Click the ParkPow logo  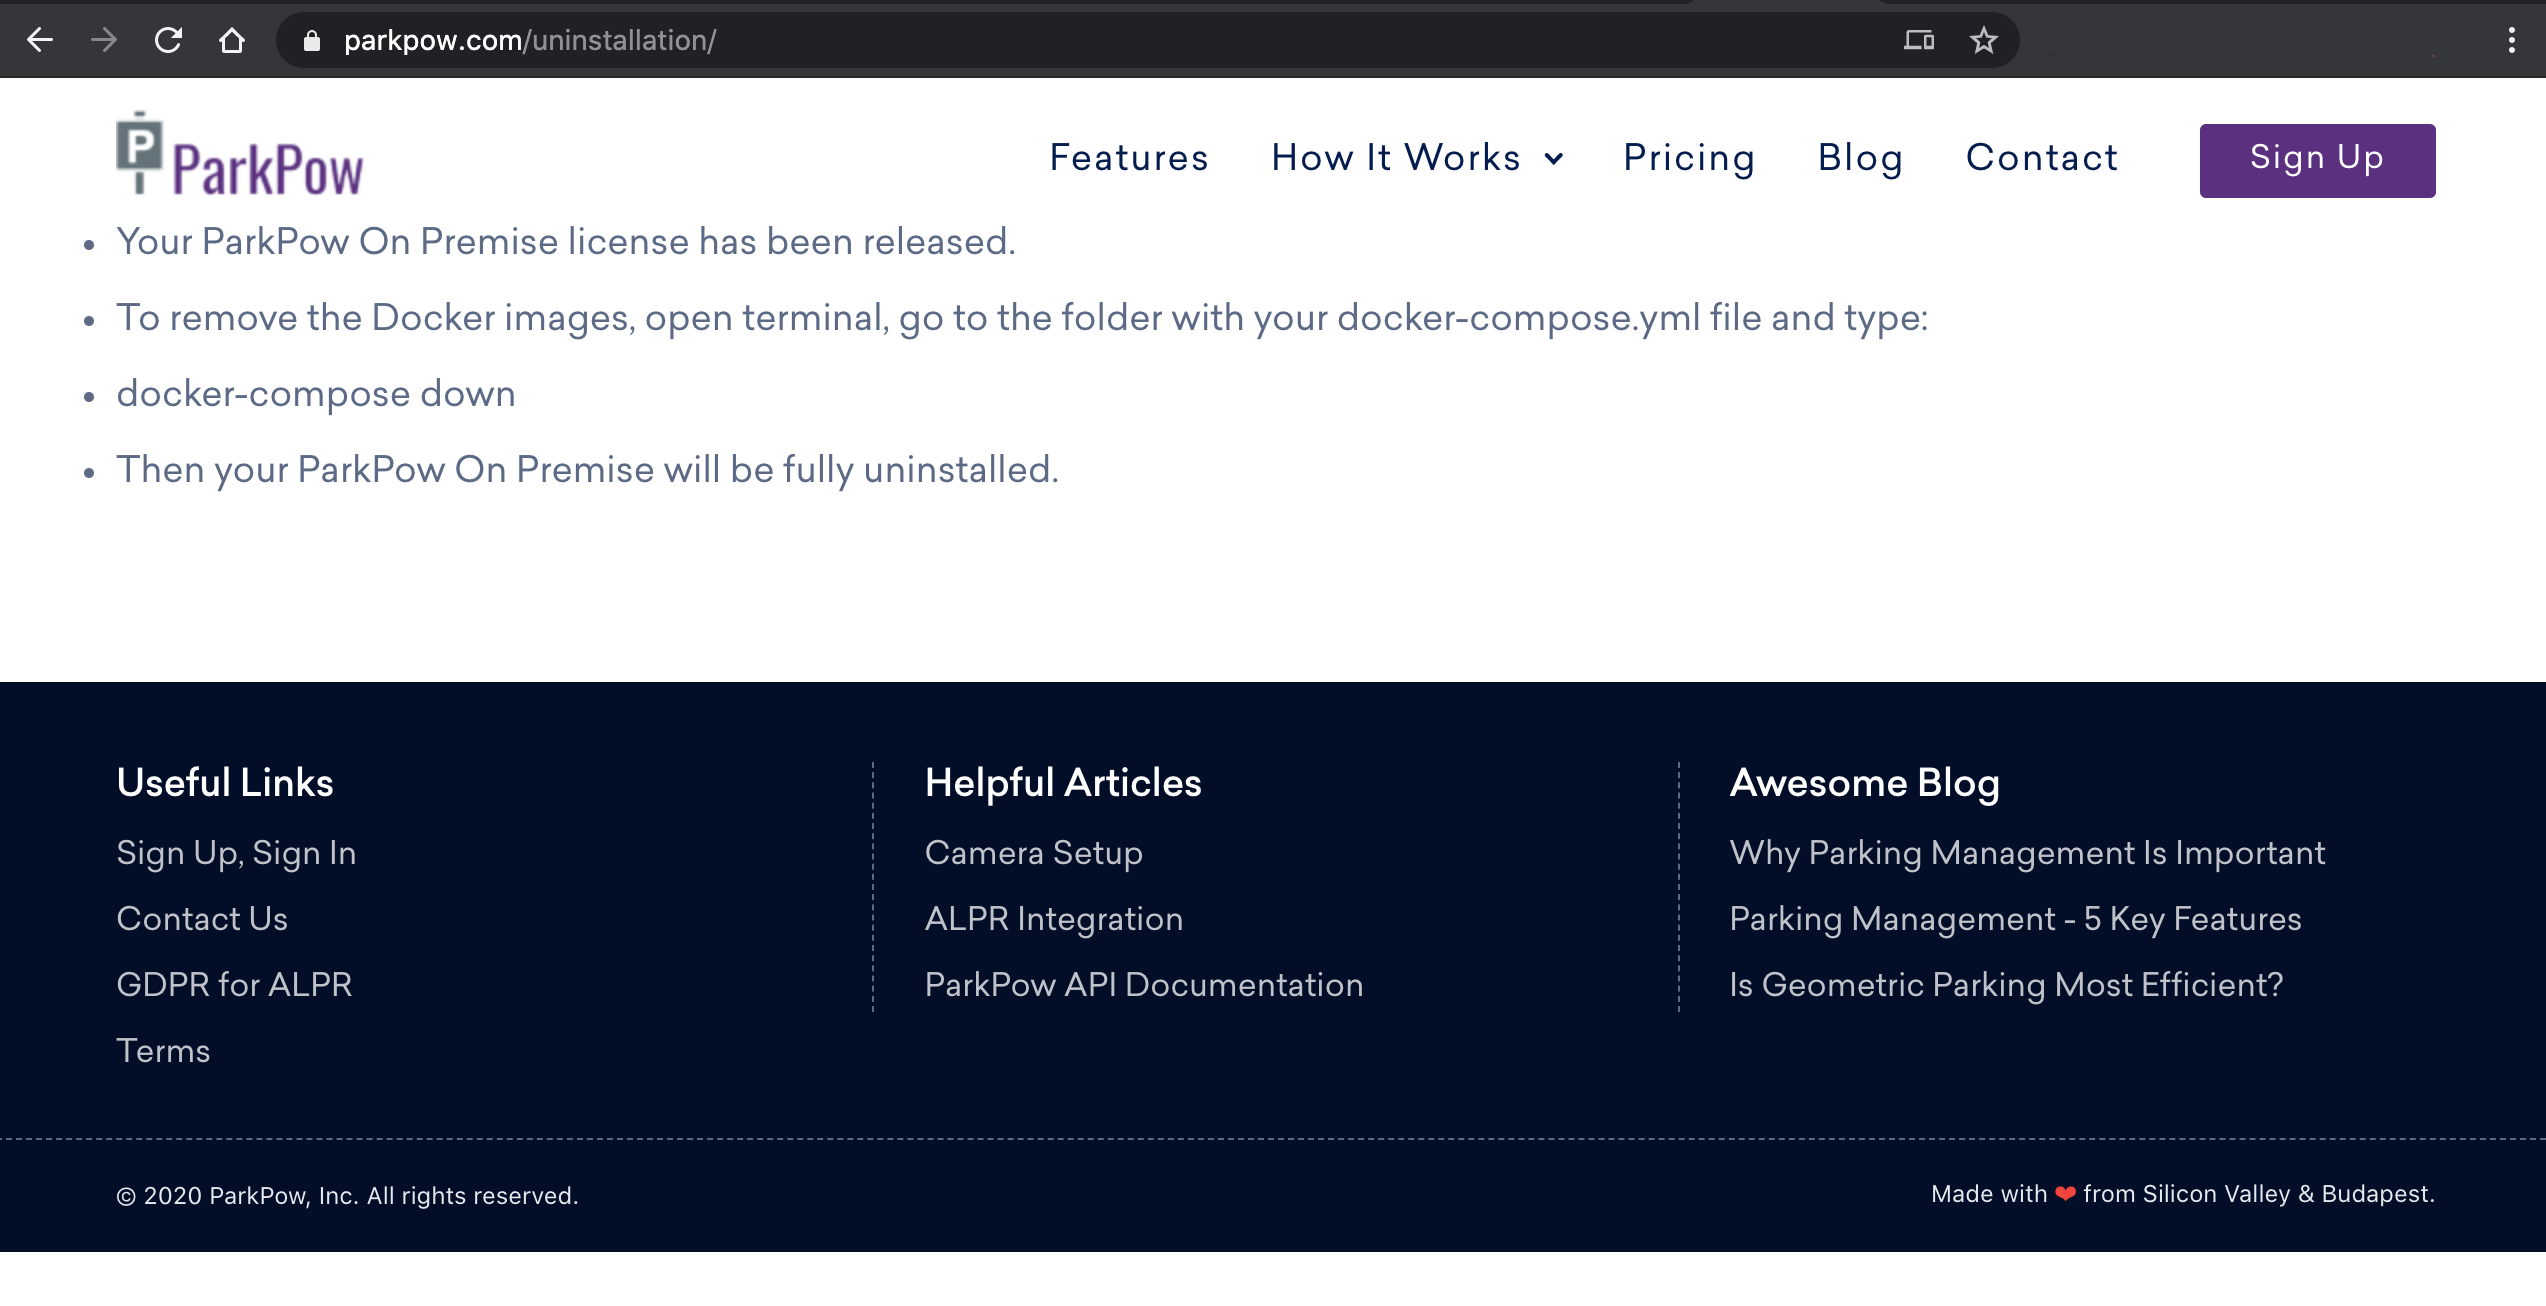(x=240, y=155)
